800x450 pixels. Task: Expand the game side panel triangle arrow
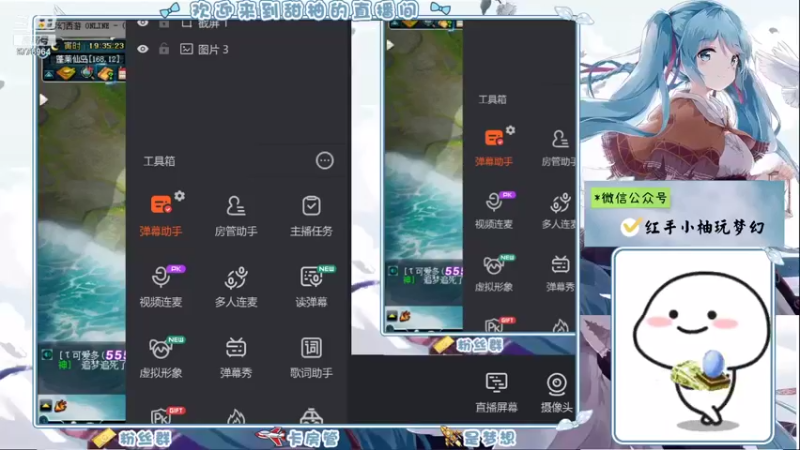tap(44, 99)
